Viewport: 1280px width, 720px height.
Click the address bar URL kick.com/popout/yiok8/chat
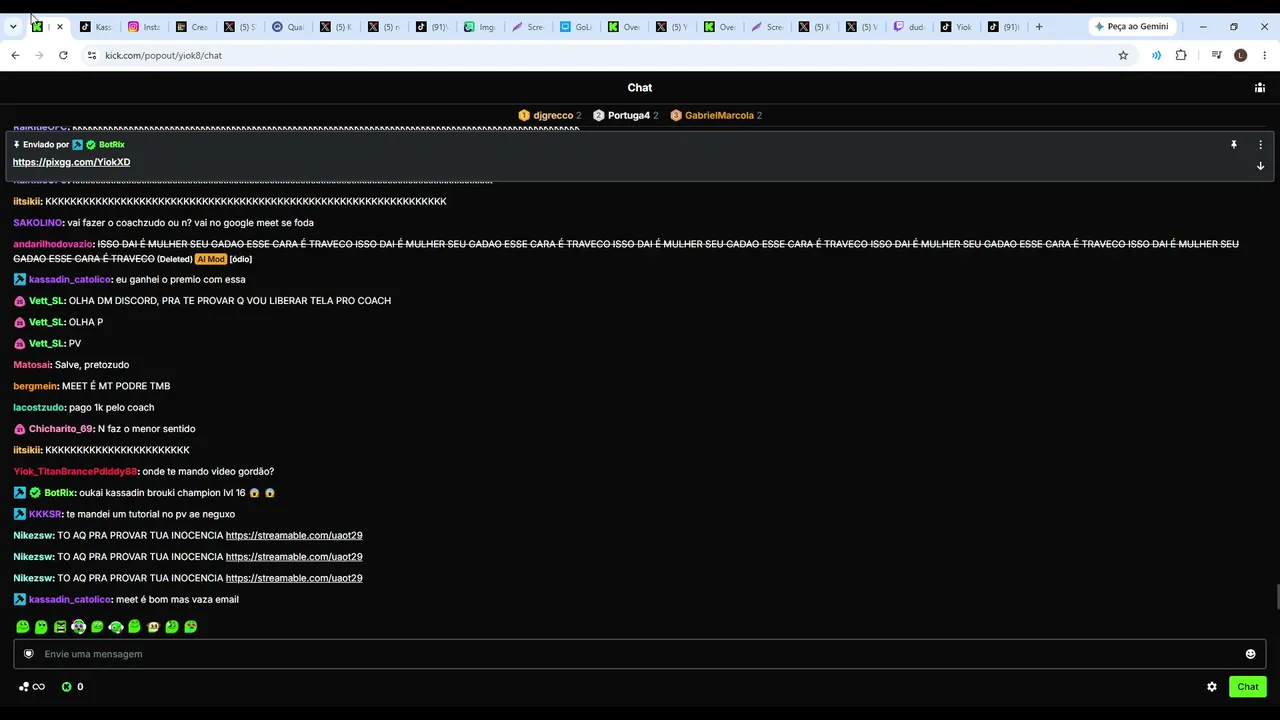point(164,55)
